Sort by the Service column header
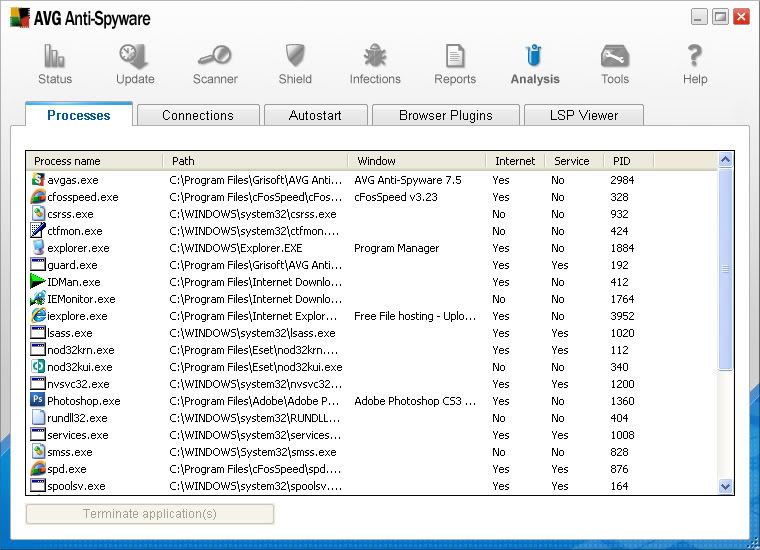The width and height of the screenshot is (760, 550). click(x=574, y=161)
